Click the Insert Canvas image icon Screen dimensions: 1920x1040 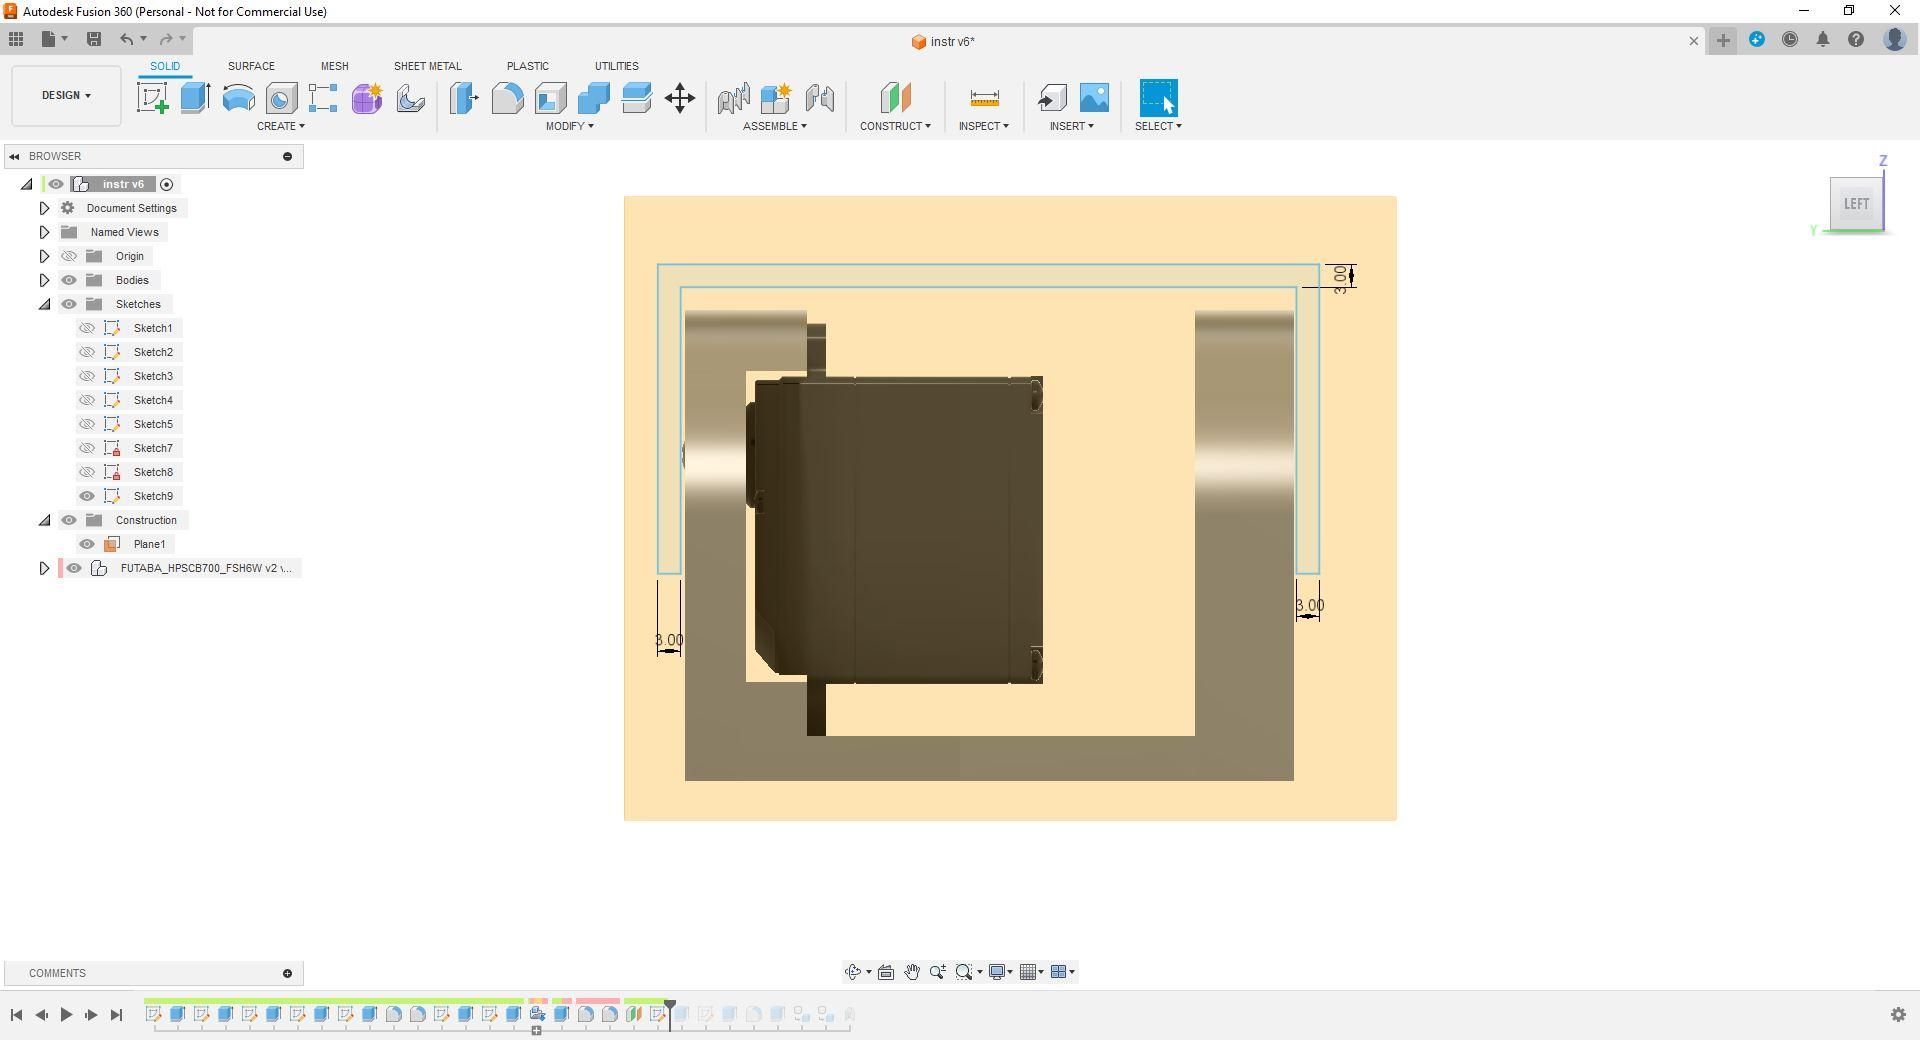pyautogui.click(x=1094, y=98)
